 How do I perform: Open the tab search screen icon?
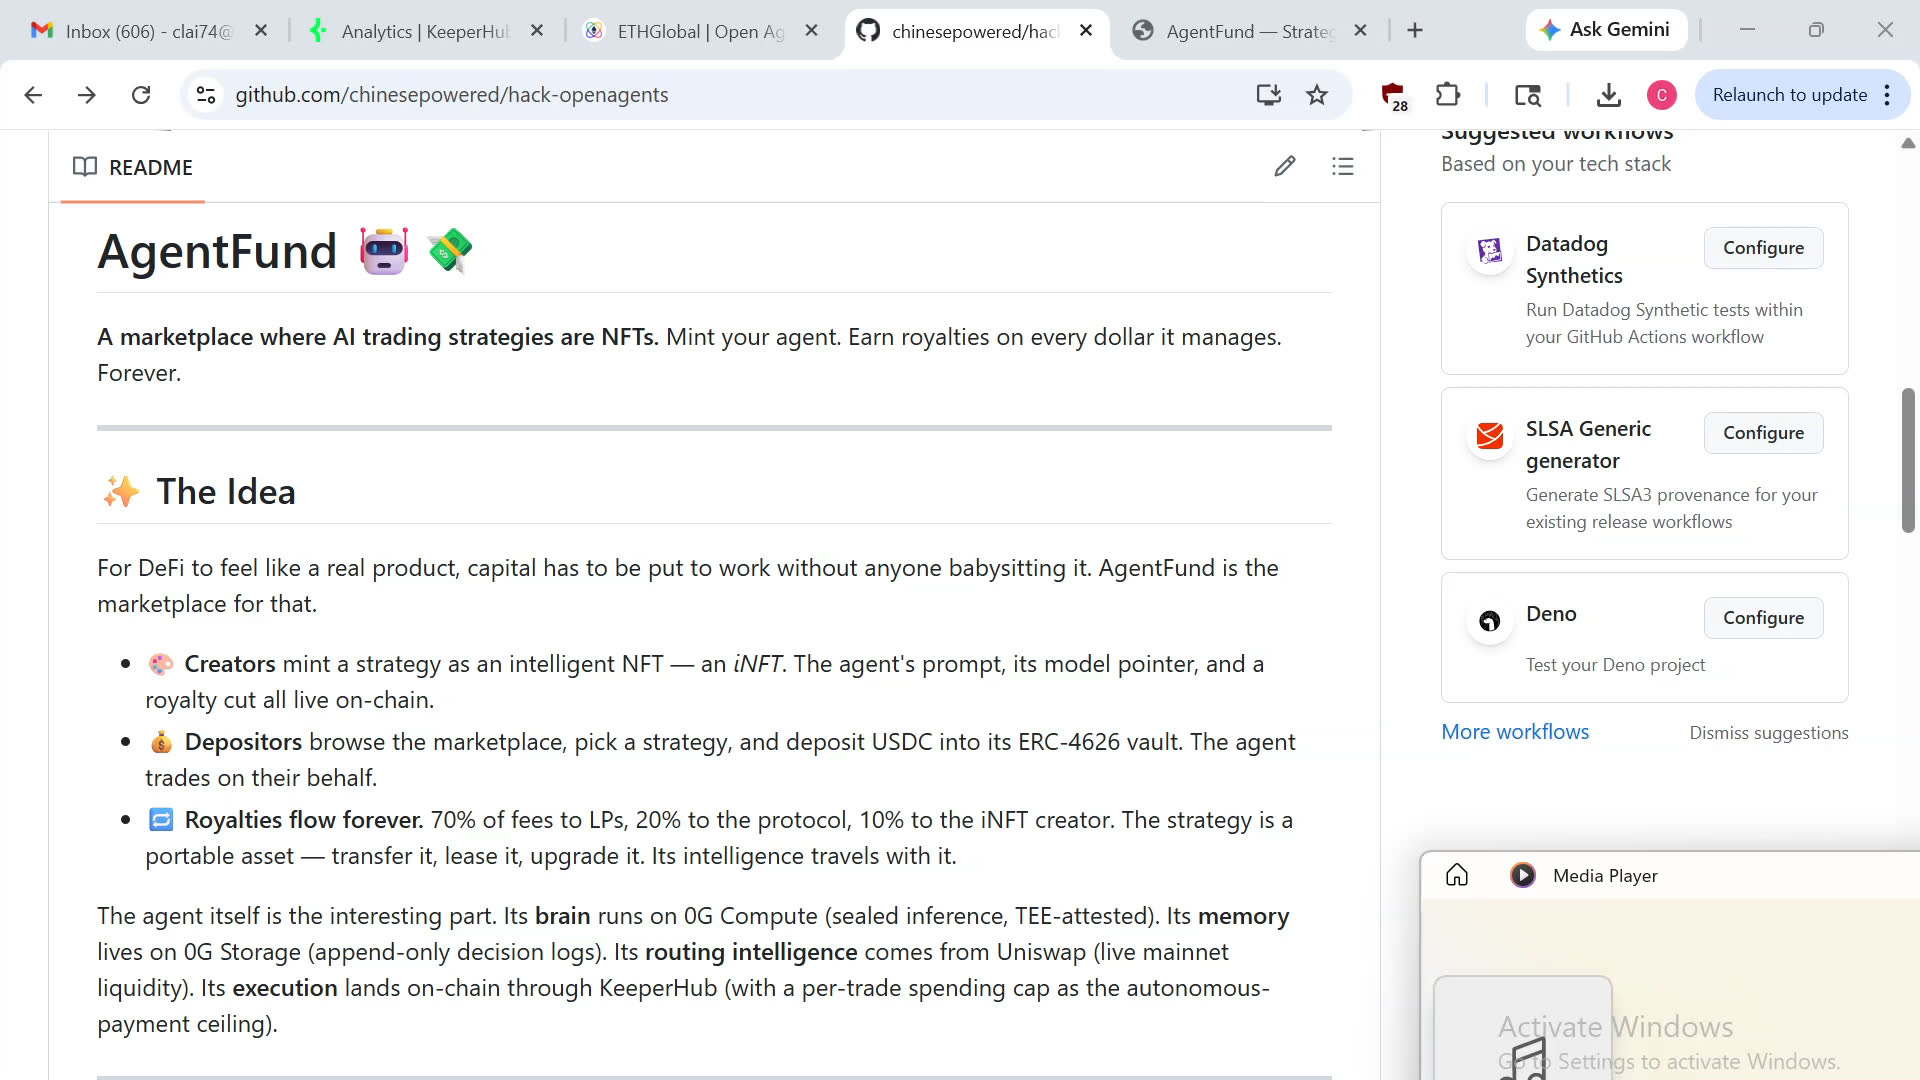point(1528,95)
